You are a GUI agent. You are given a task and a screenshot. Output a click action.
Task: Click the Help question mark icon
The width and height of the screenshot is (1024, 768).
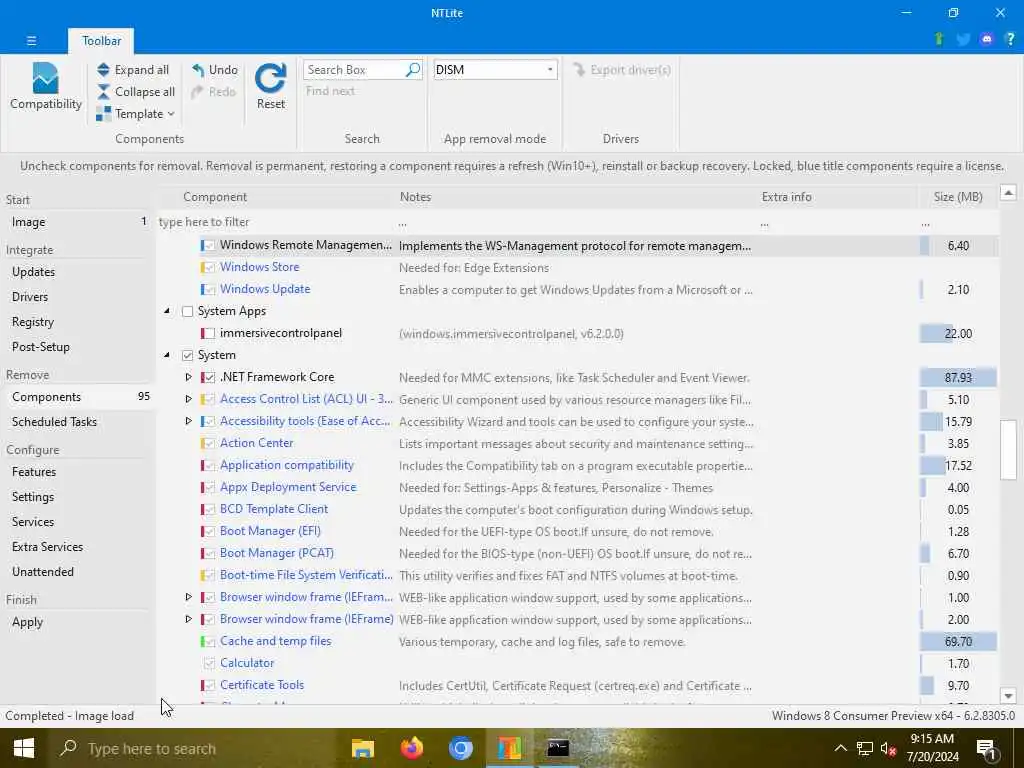[x=1010, y=39]
